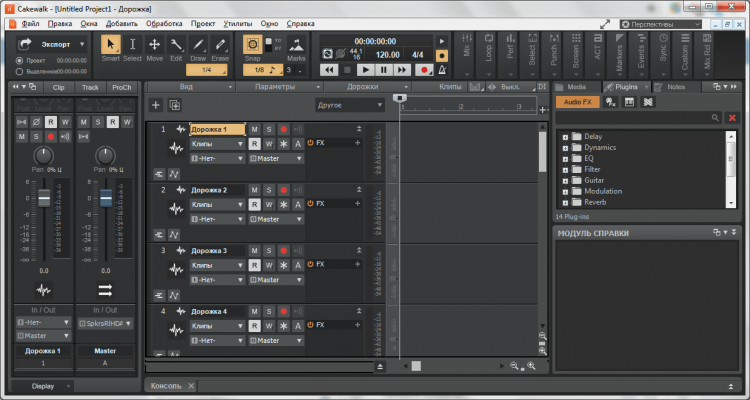750x400 pixels.
Task: Click the Дорожка 1 channel volume fader
Action: point(43,200)
